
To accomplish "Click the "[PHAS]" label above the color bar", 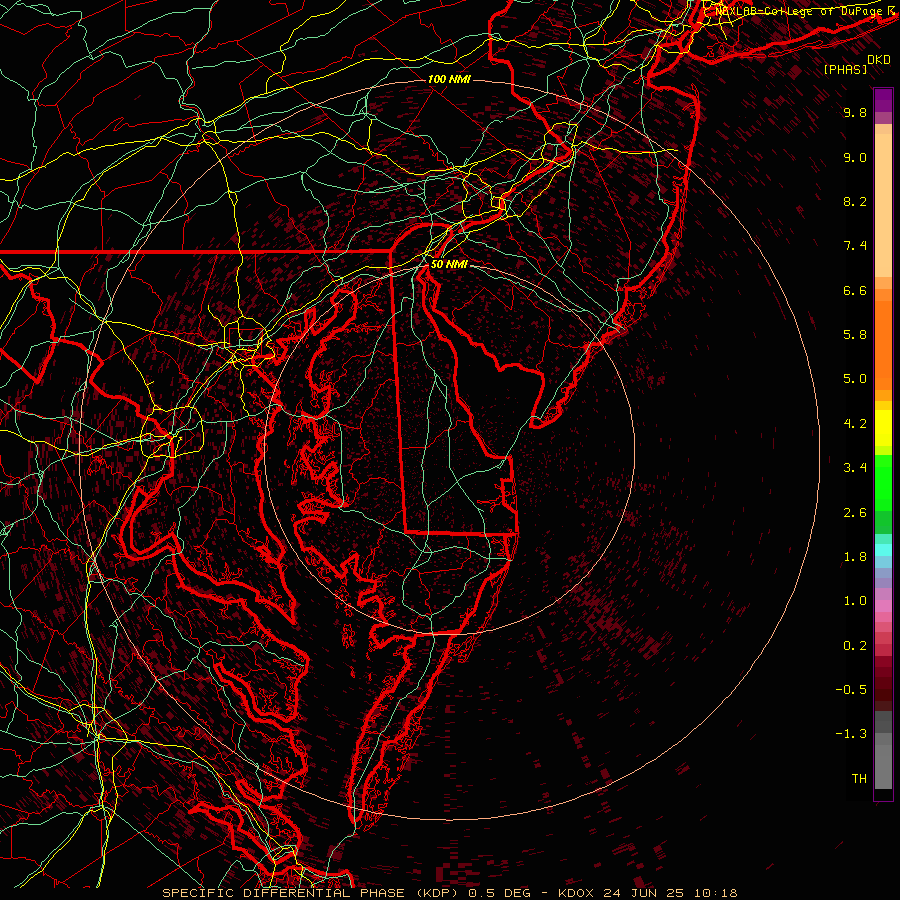I will (x=845, y=70).
